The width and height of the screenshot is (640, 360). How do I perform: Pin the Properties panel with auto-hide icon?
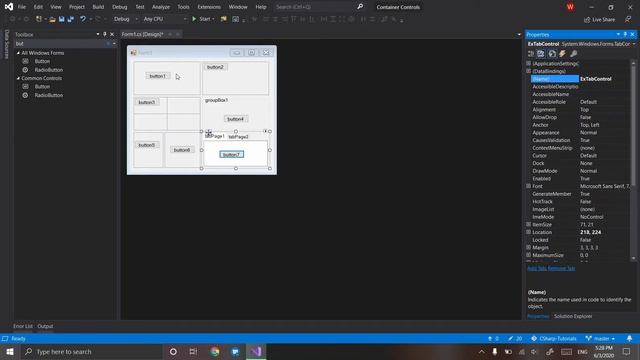point(625,34)
